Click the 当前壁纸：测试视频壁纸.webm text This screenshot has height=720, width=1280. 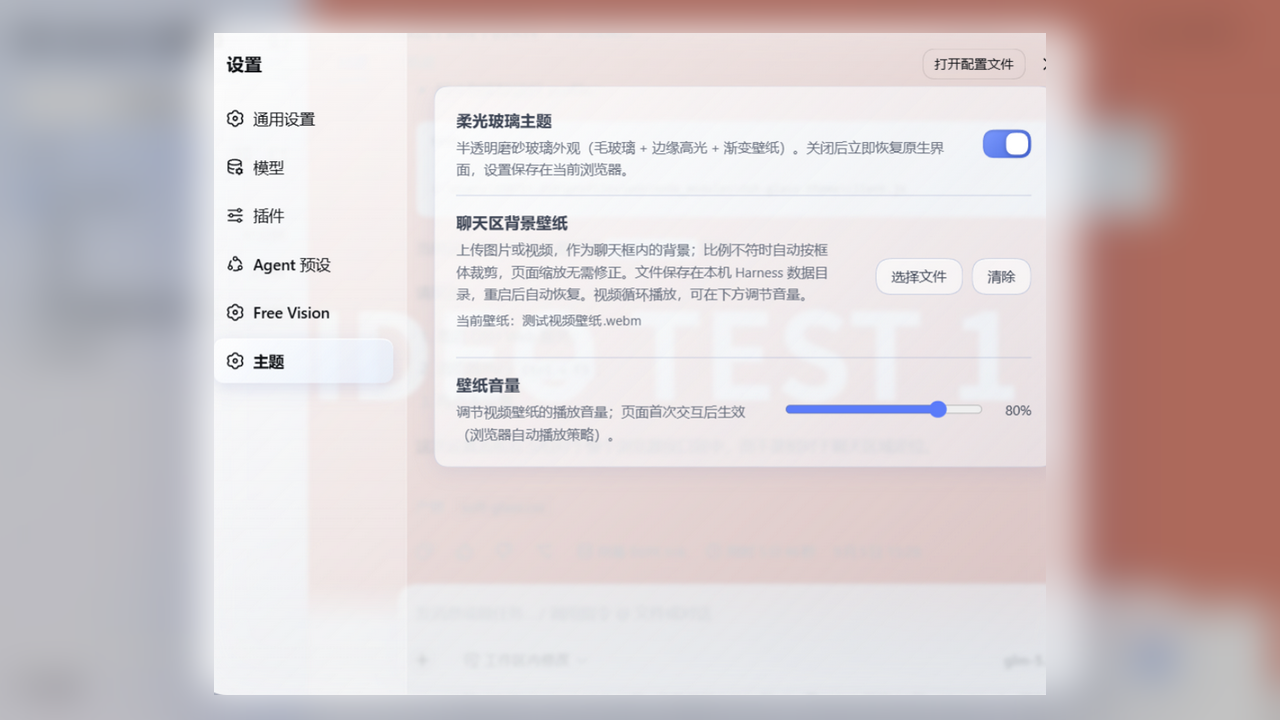tap(549, 321)
